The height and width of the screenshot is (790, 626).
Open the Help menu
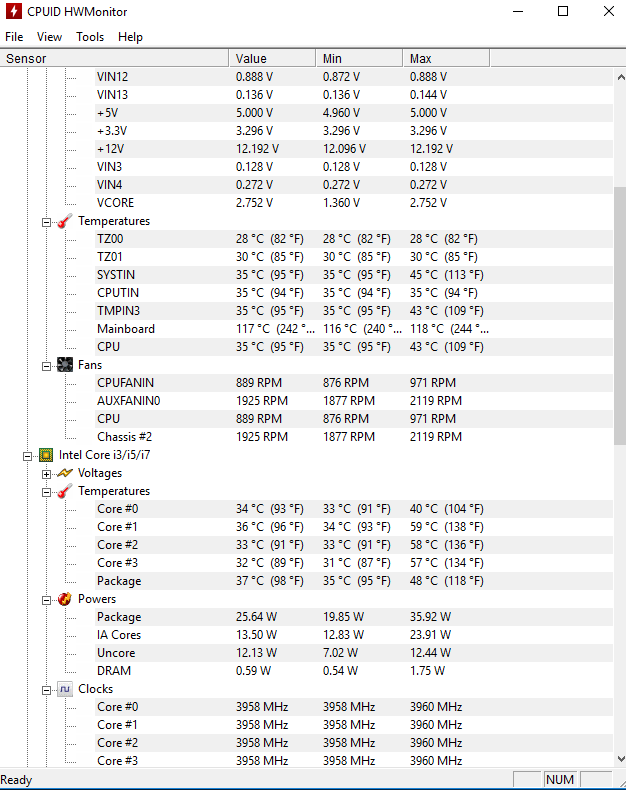130,37
